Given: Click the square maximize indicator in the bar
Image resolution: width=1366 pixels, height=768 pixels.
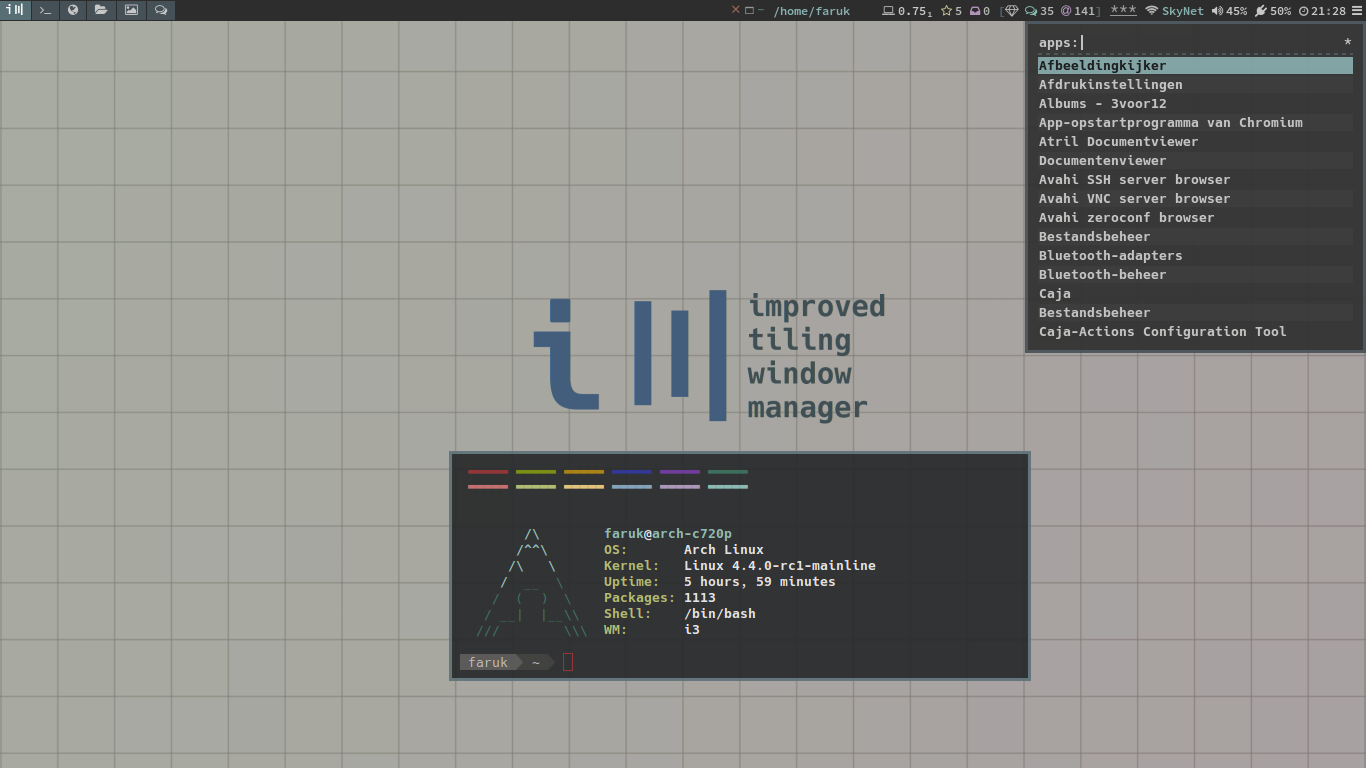Looking at the screenshot, I should click(749, 10).
